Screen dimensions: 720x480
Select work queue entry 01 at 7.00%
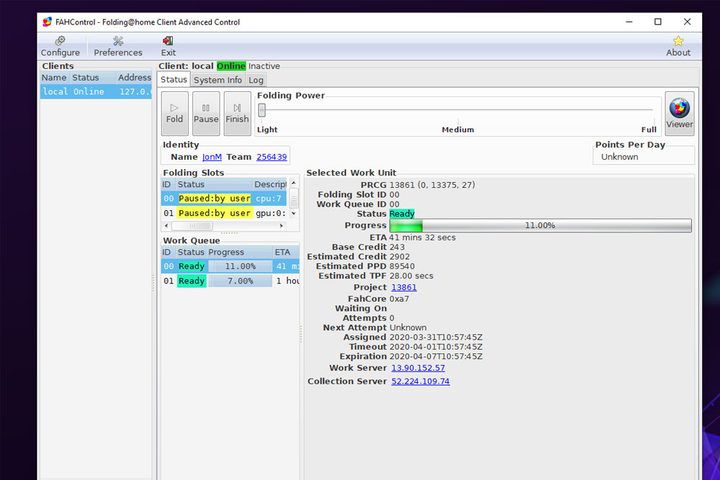pyautogui.click(x=230, y=281)
